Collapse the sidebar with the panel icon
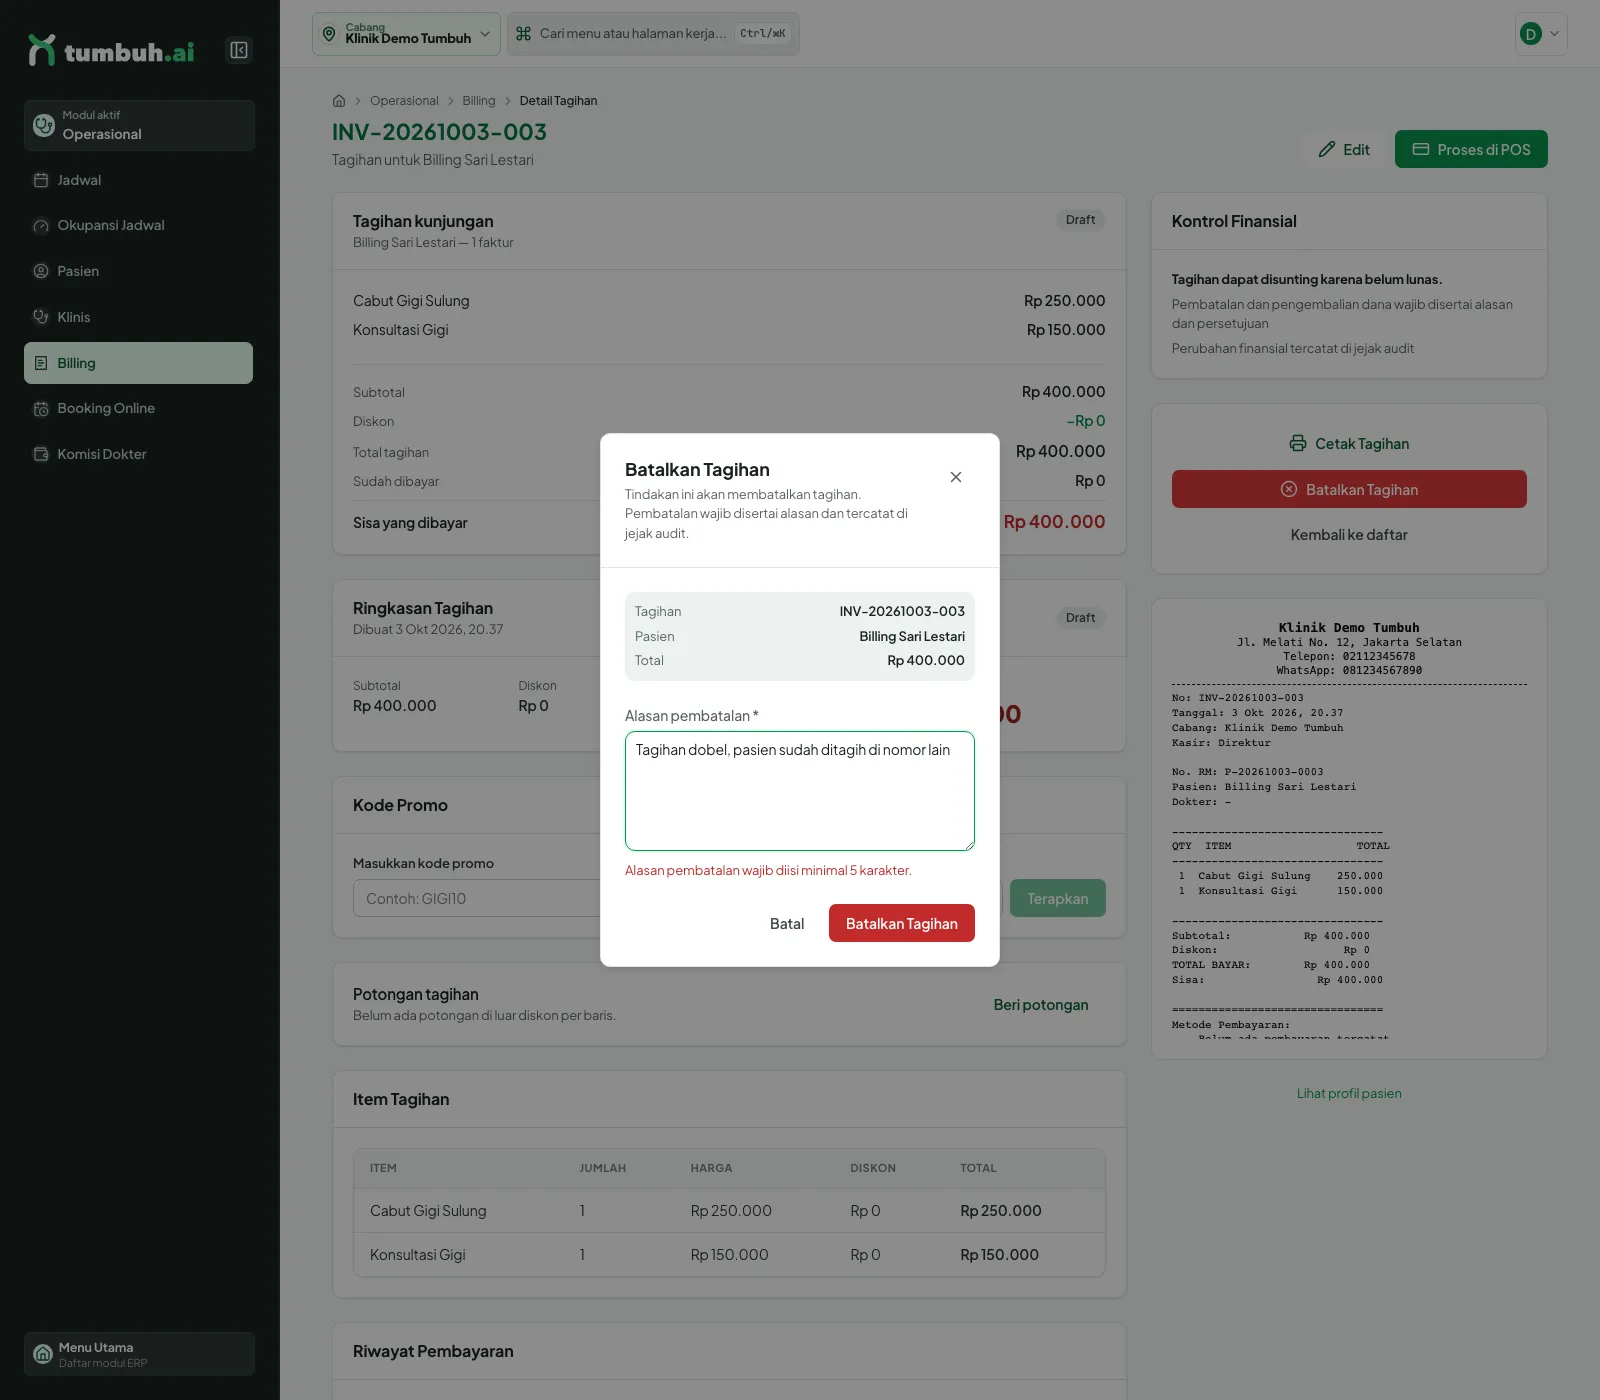1600x1400 pixels. (239, 50)
